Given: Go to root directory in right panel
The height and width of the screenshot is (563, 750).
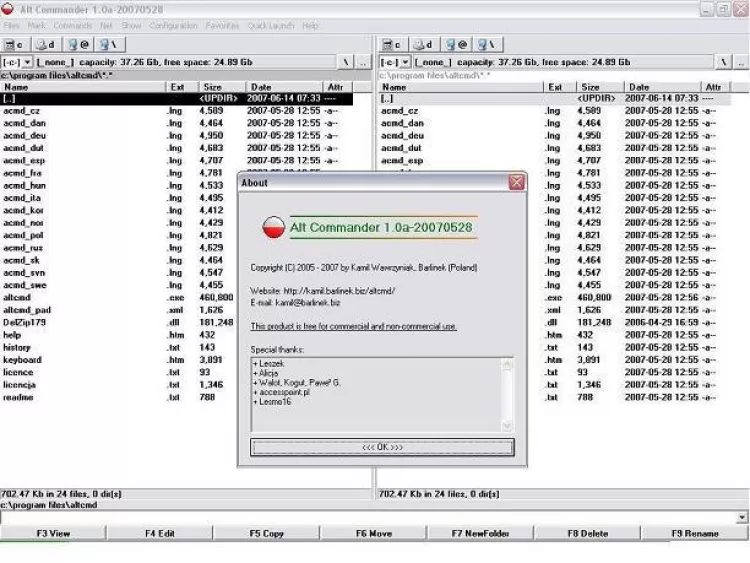Looking at the screenshot, I should pos(723,62).
